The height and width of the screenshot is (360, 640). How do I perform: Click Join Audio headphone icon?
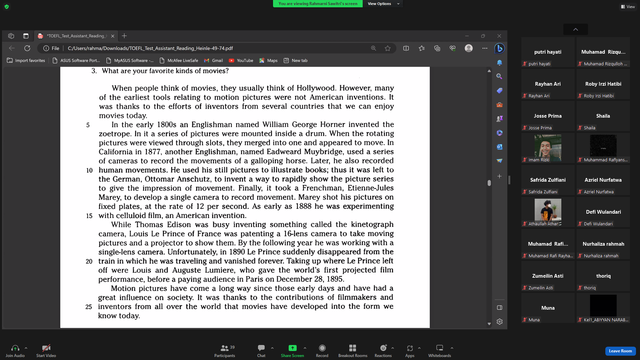[15, 348]
